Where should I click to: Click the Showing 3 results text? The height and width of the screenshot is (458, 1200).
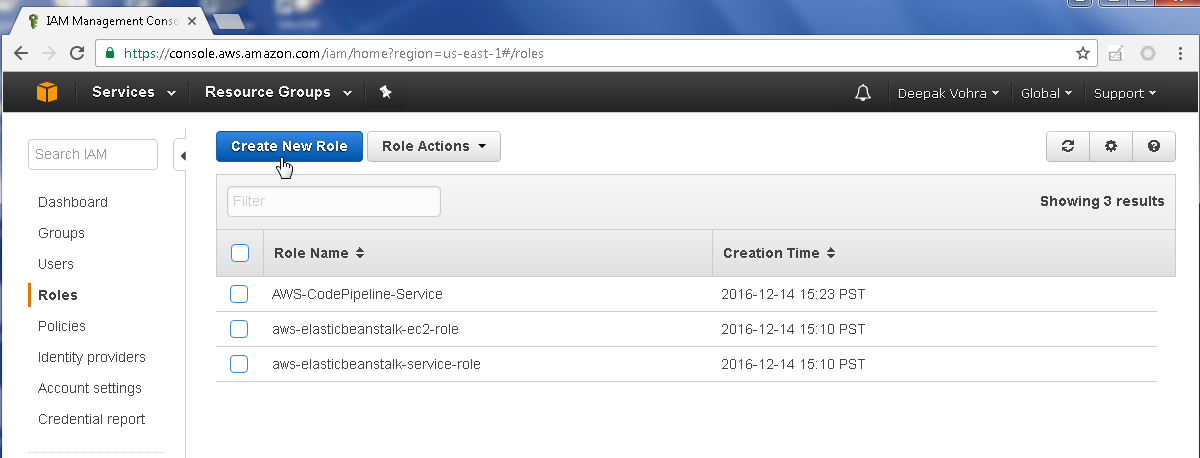click(1102, 201)
